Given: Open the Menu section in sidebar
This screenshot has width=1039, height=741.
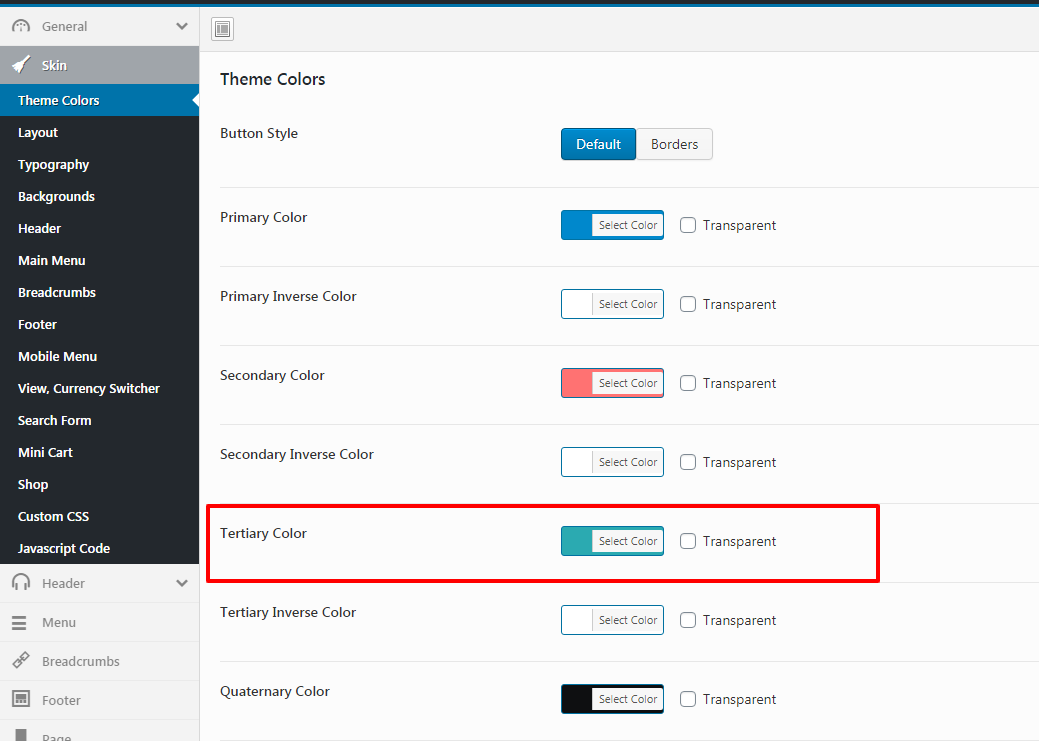Looking at the screenshot, I should tap(99, 622).
